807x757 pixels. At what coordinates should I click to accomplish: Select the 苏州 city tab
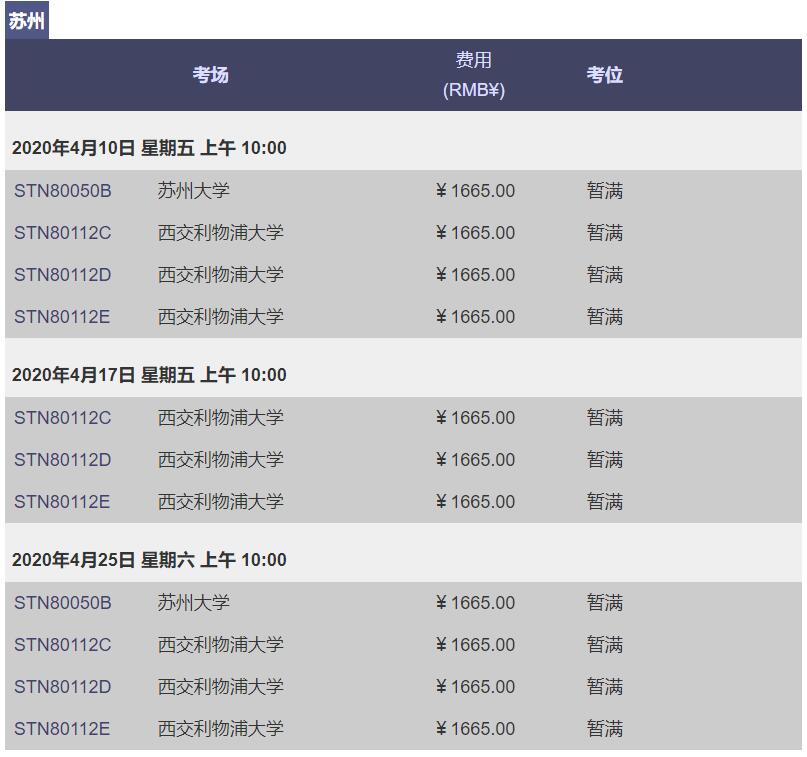[27, 21]
